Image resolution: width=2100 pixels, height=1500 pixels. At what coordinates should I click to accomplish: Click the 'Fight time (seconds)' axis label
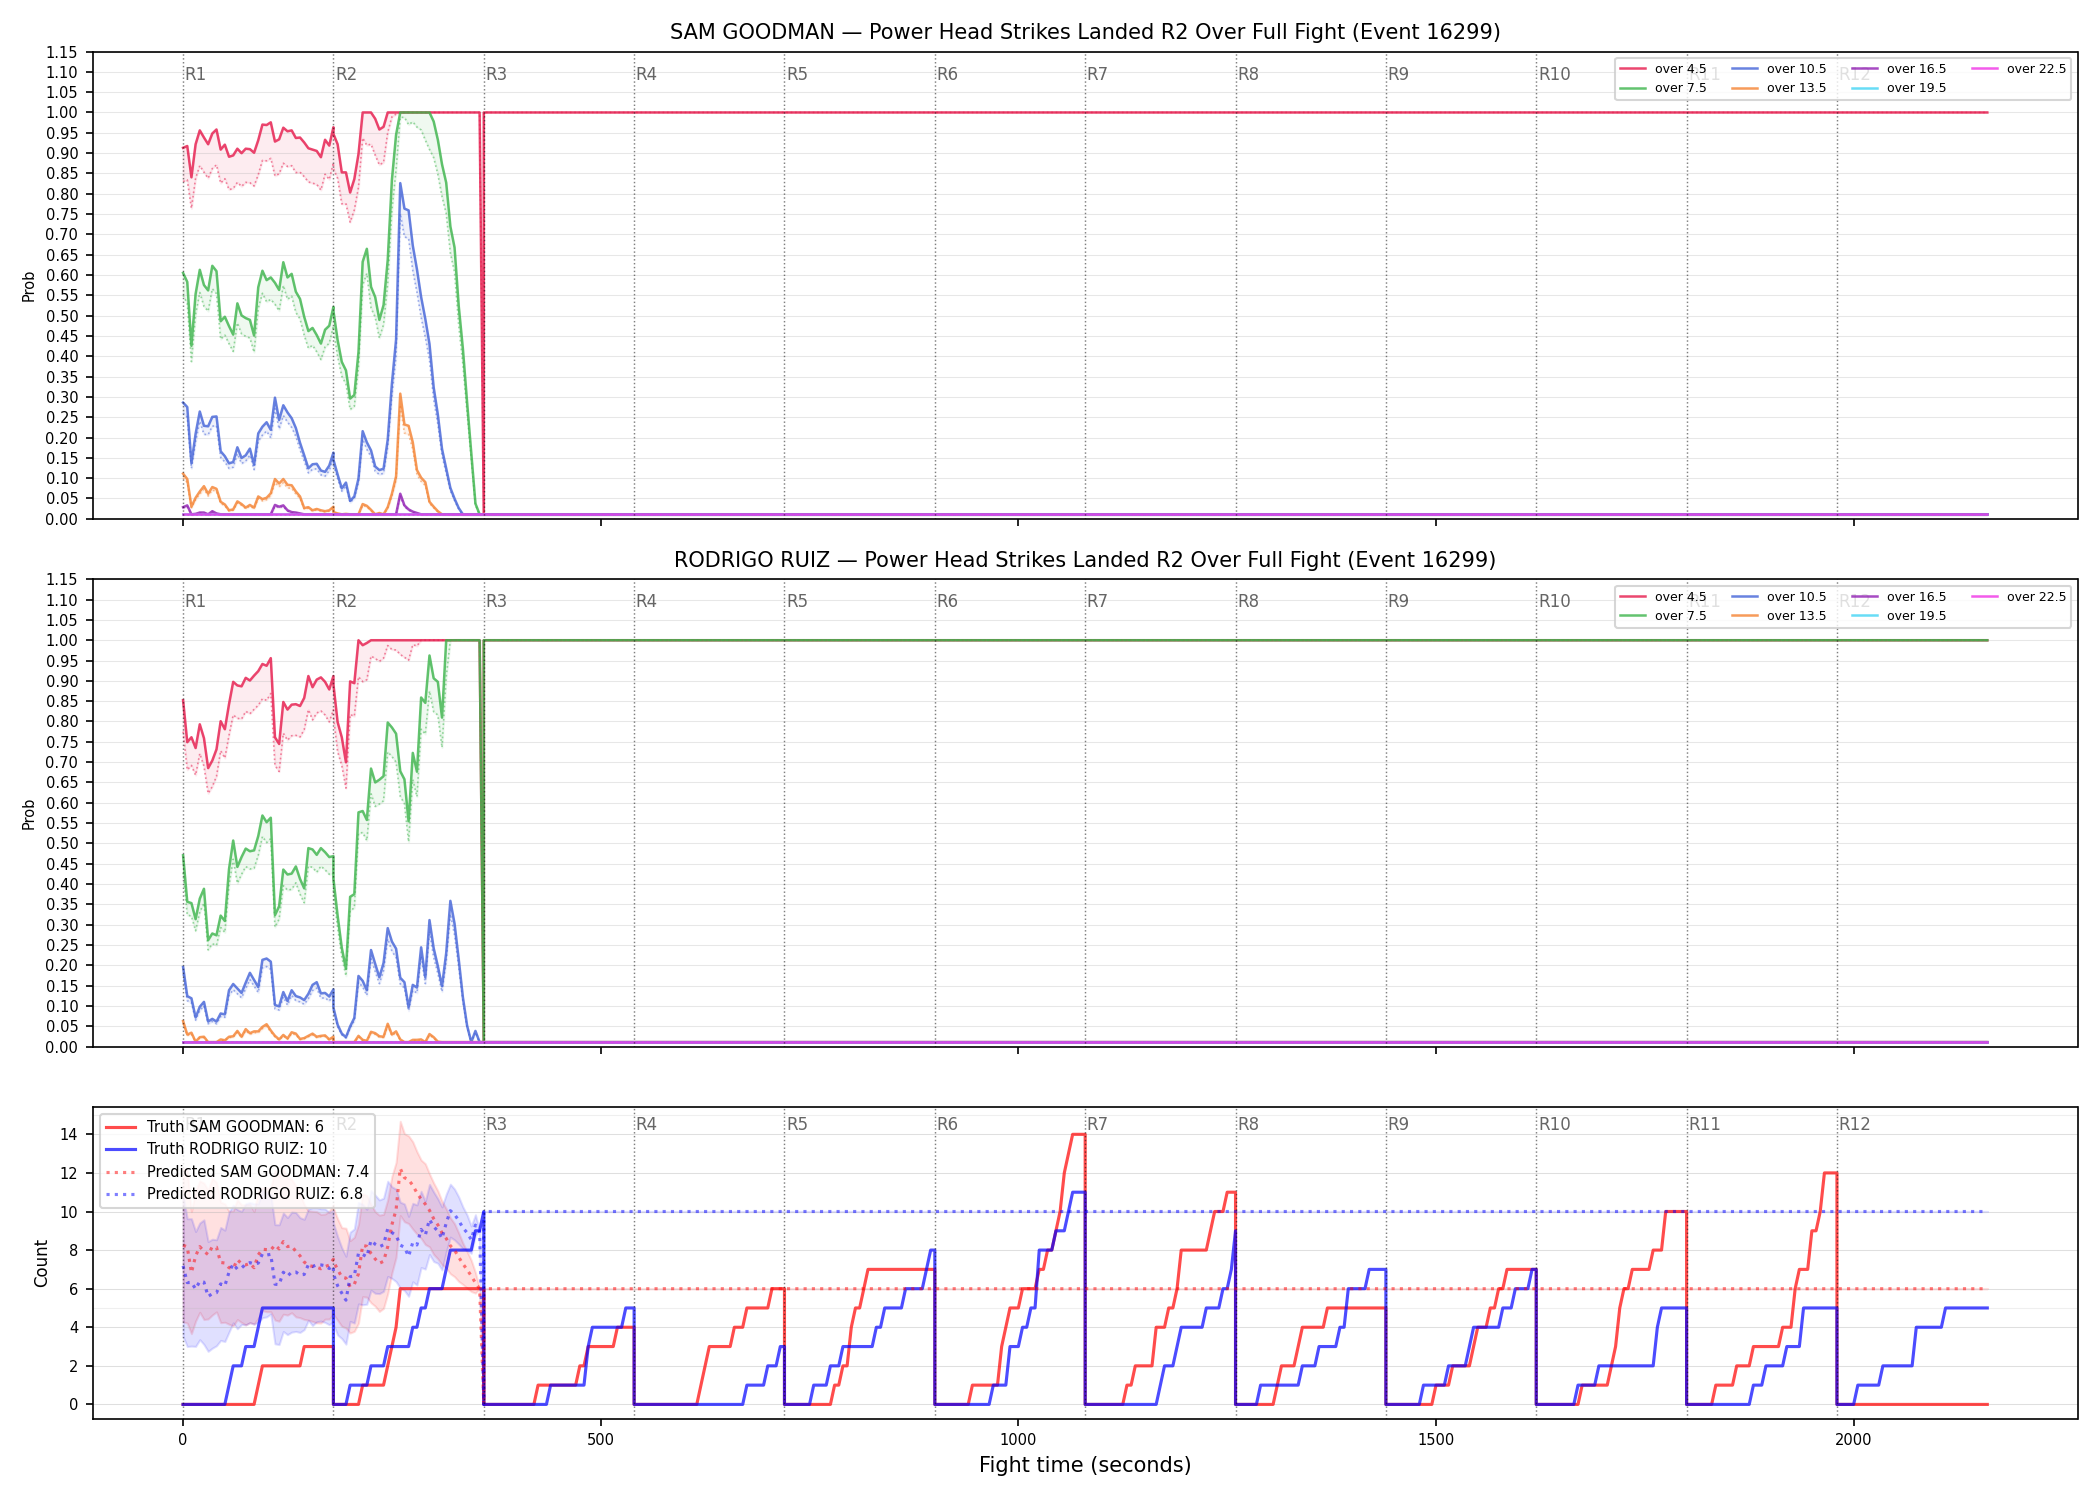pos(1085,1465)
